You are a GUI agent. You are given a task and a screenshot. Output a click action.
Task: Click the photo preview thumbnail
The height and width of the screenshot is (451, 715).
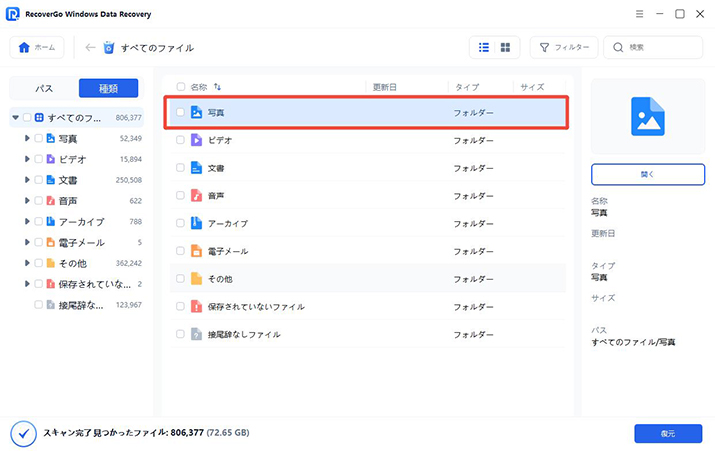point(648,116)
